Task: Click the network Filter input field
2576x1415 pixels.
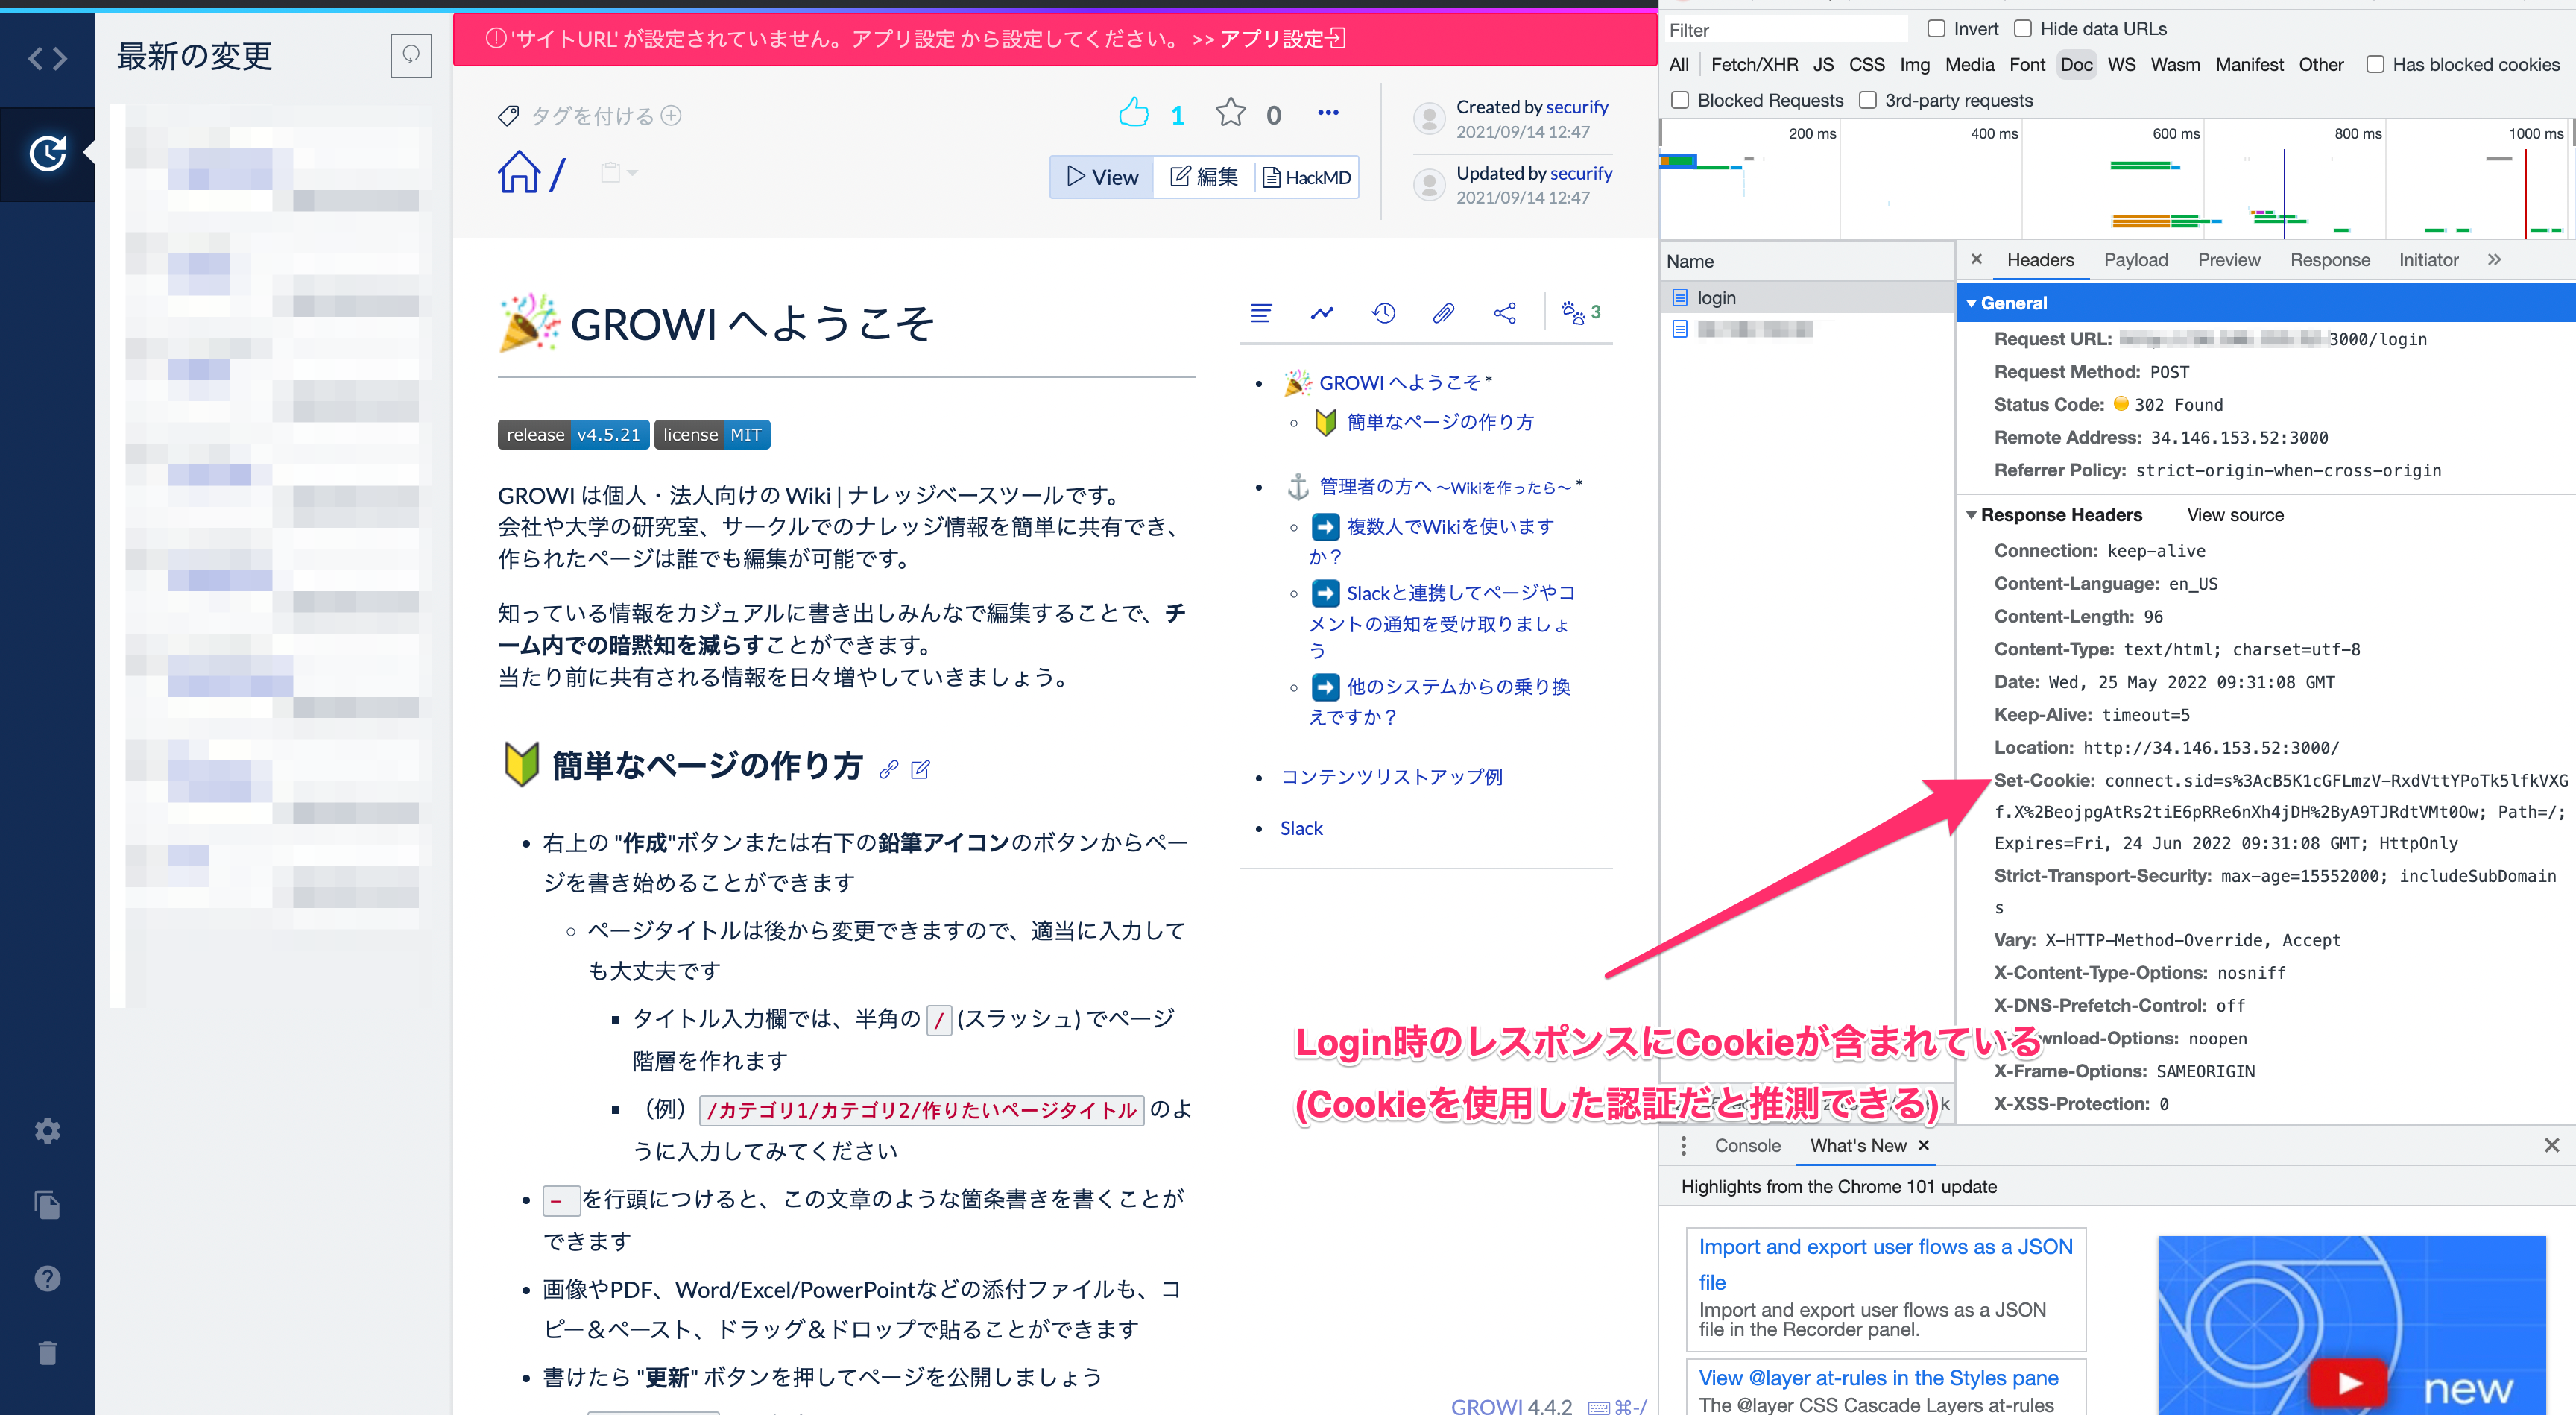Action: point(1786,29)
